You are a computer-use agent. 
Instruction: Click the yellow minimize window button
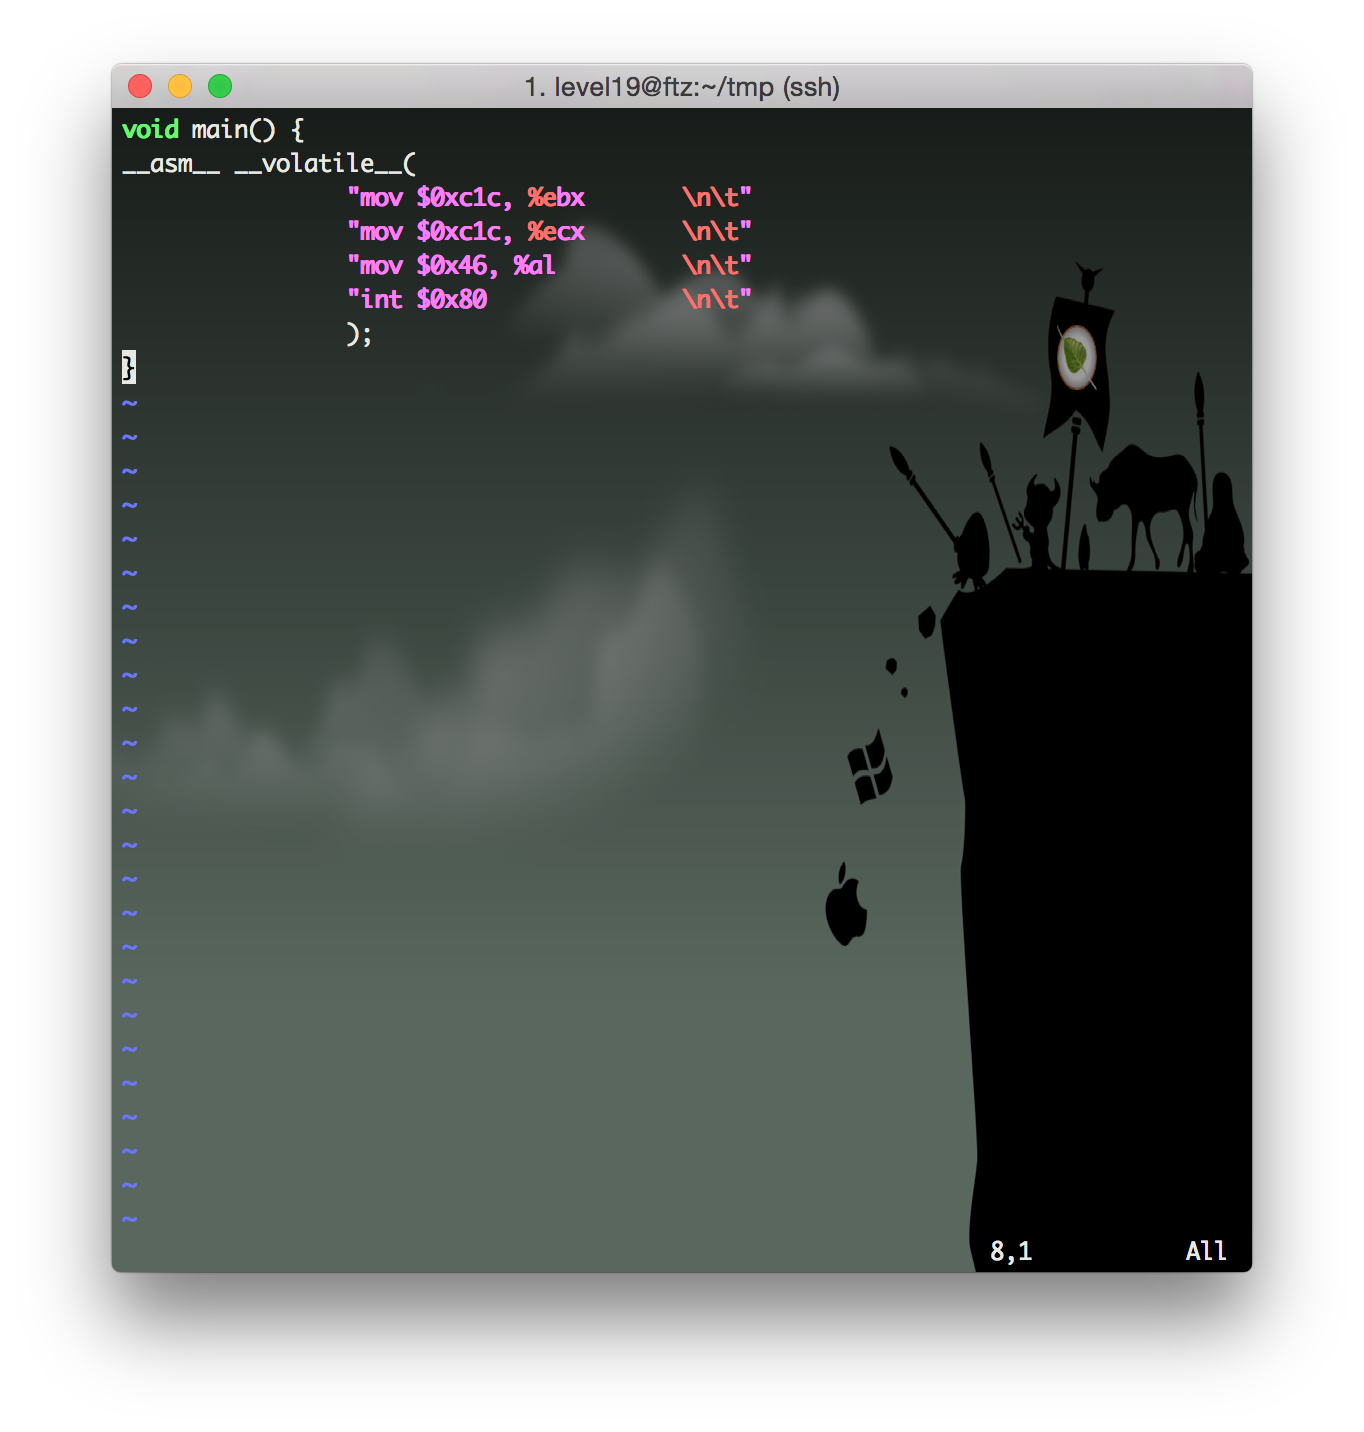click(180, 87)
